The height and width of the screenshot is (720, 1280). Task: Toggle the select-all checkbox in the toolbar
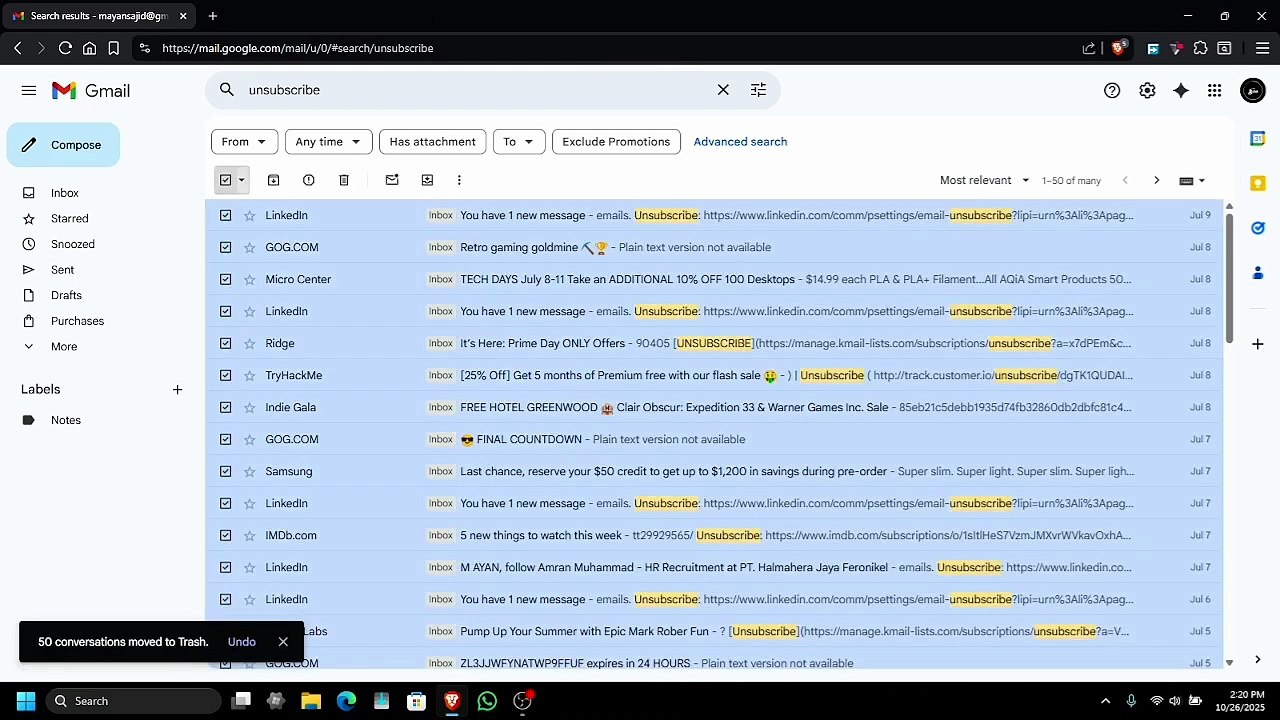coord(225,180)
